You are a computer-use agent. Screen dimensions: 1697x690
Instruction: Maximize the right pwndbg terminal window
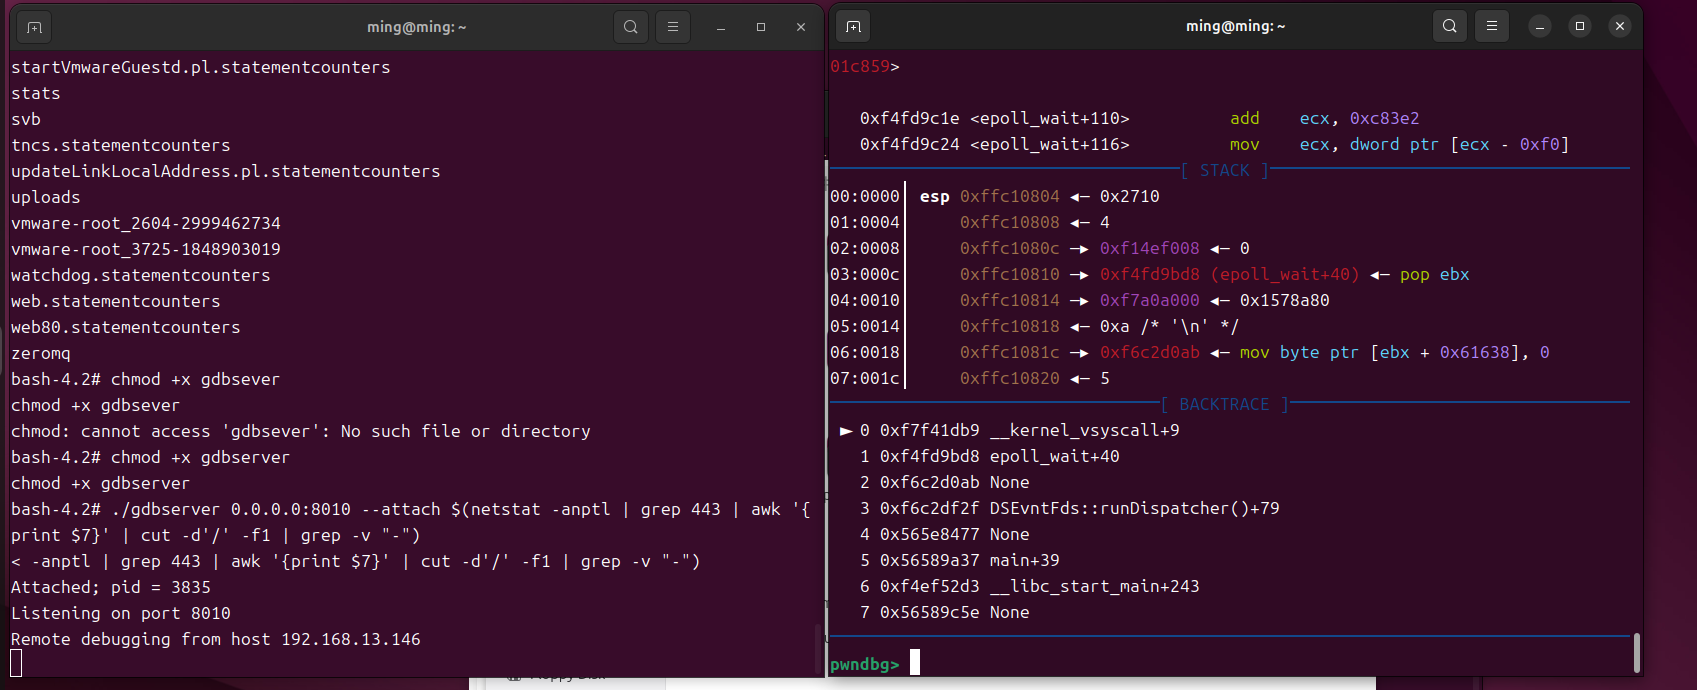pos(1580,27)
